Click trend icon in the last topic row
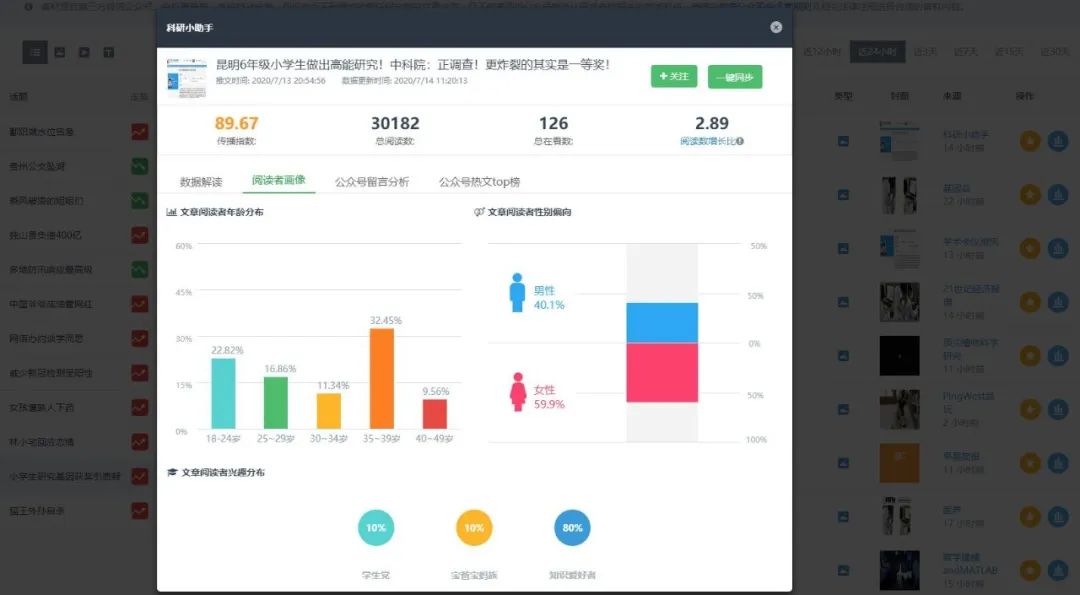 tap(140, 510)
